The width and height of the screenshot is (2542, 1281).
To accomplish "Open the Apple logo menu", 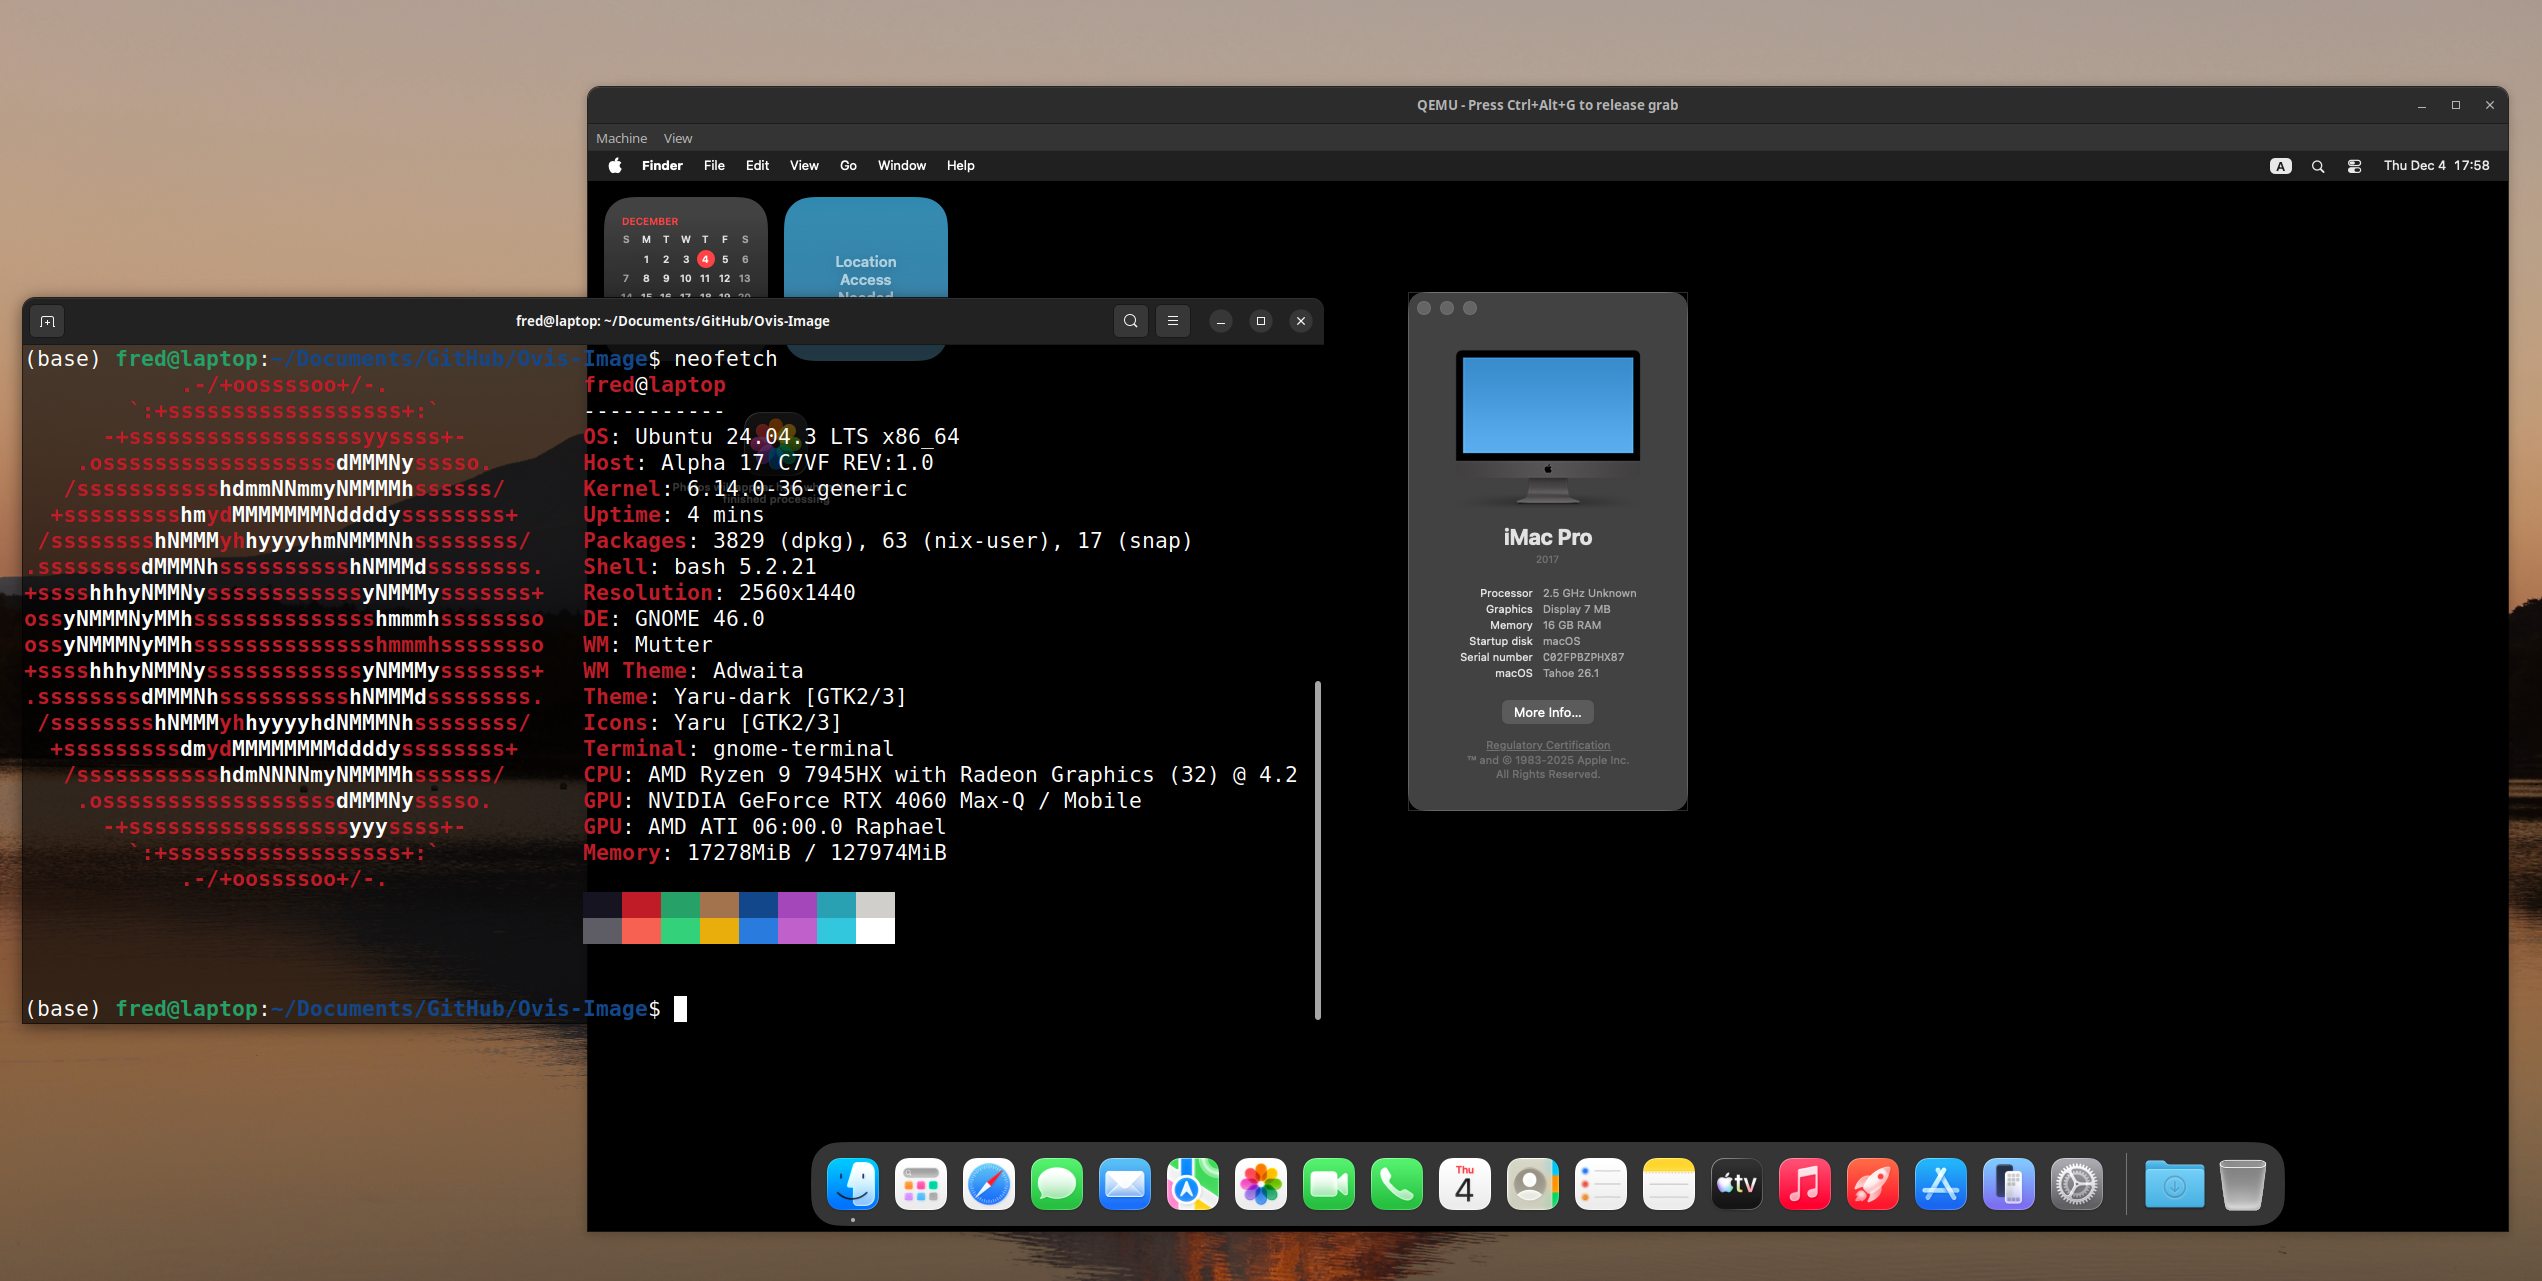I will (x=615, y=166).
